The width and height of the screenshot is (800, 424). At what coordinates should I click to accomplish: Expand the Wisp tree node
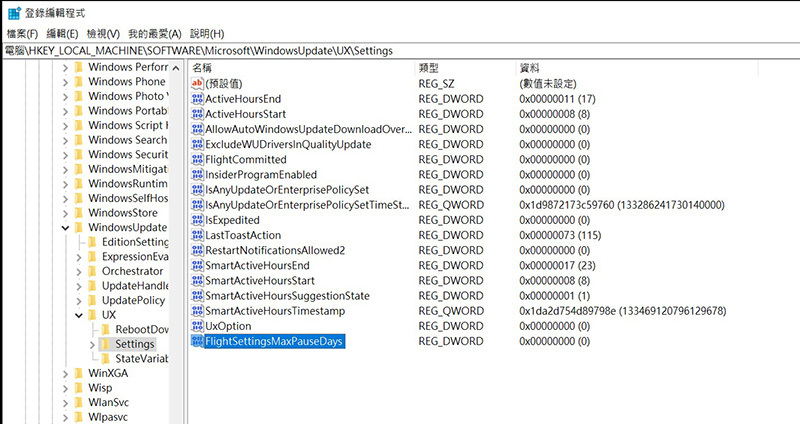[65, 388]
